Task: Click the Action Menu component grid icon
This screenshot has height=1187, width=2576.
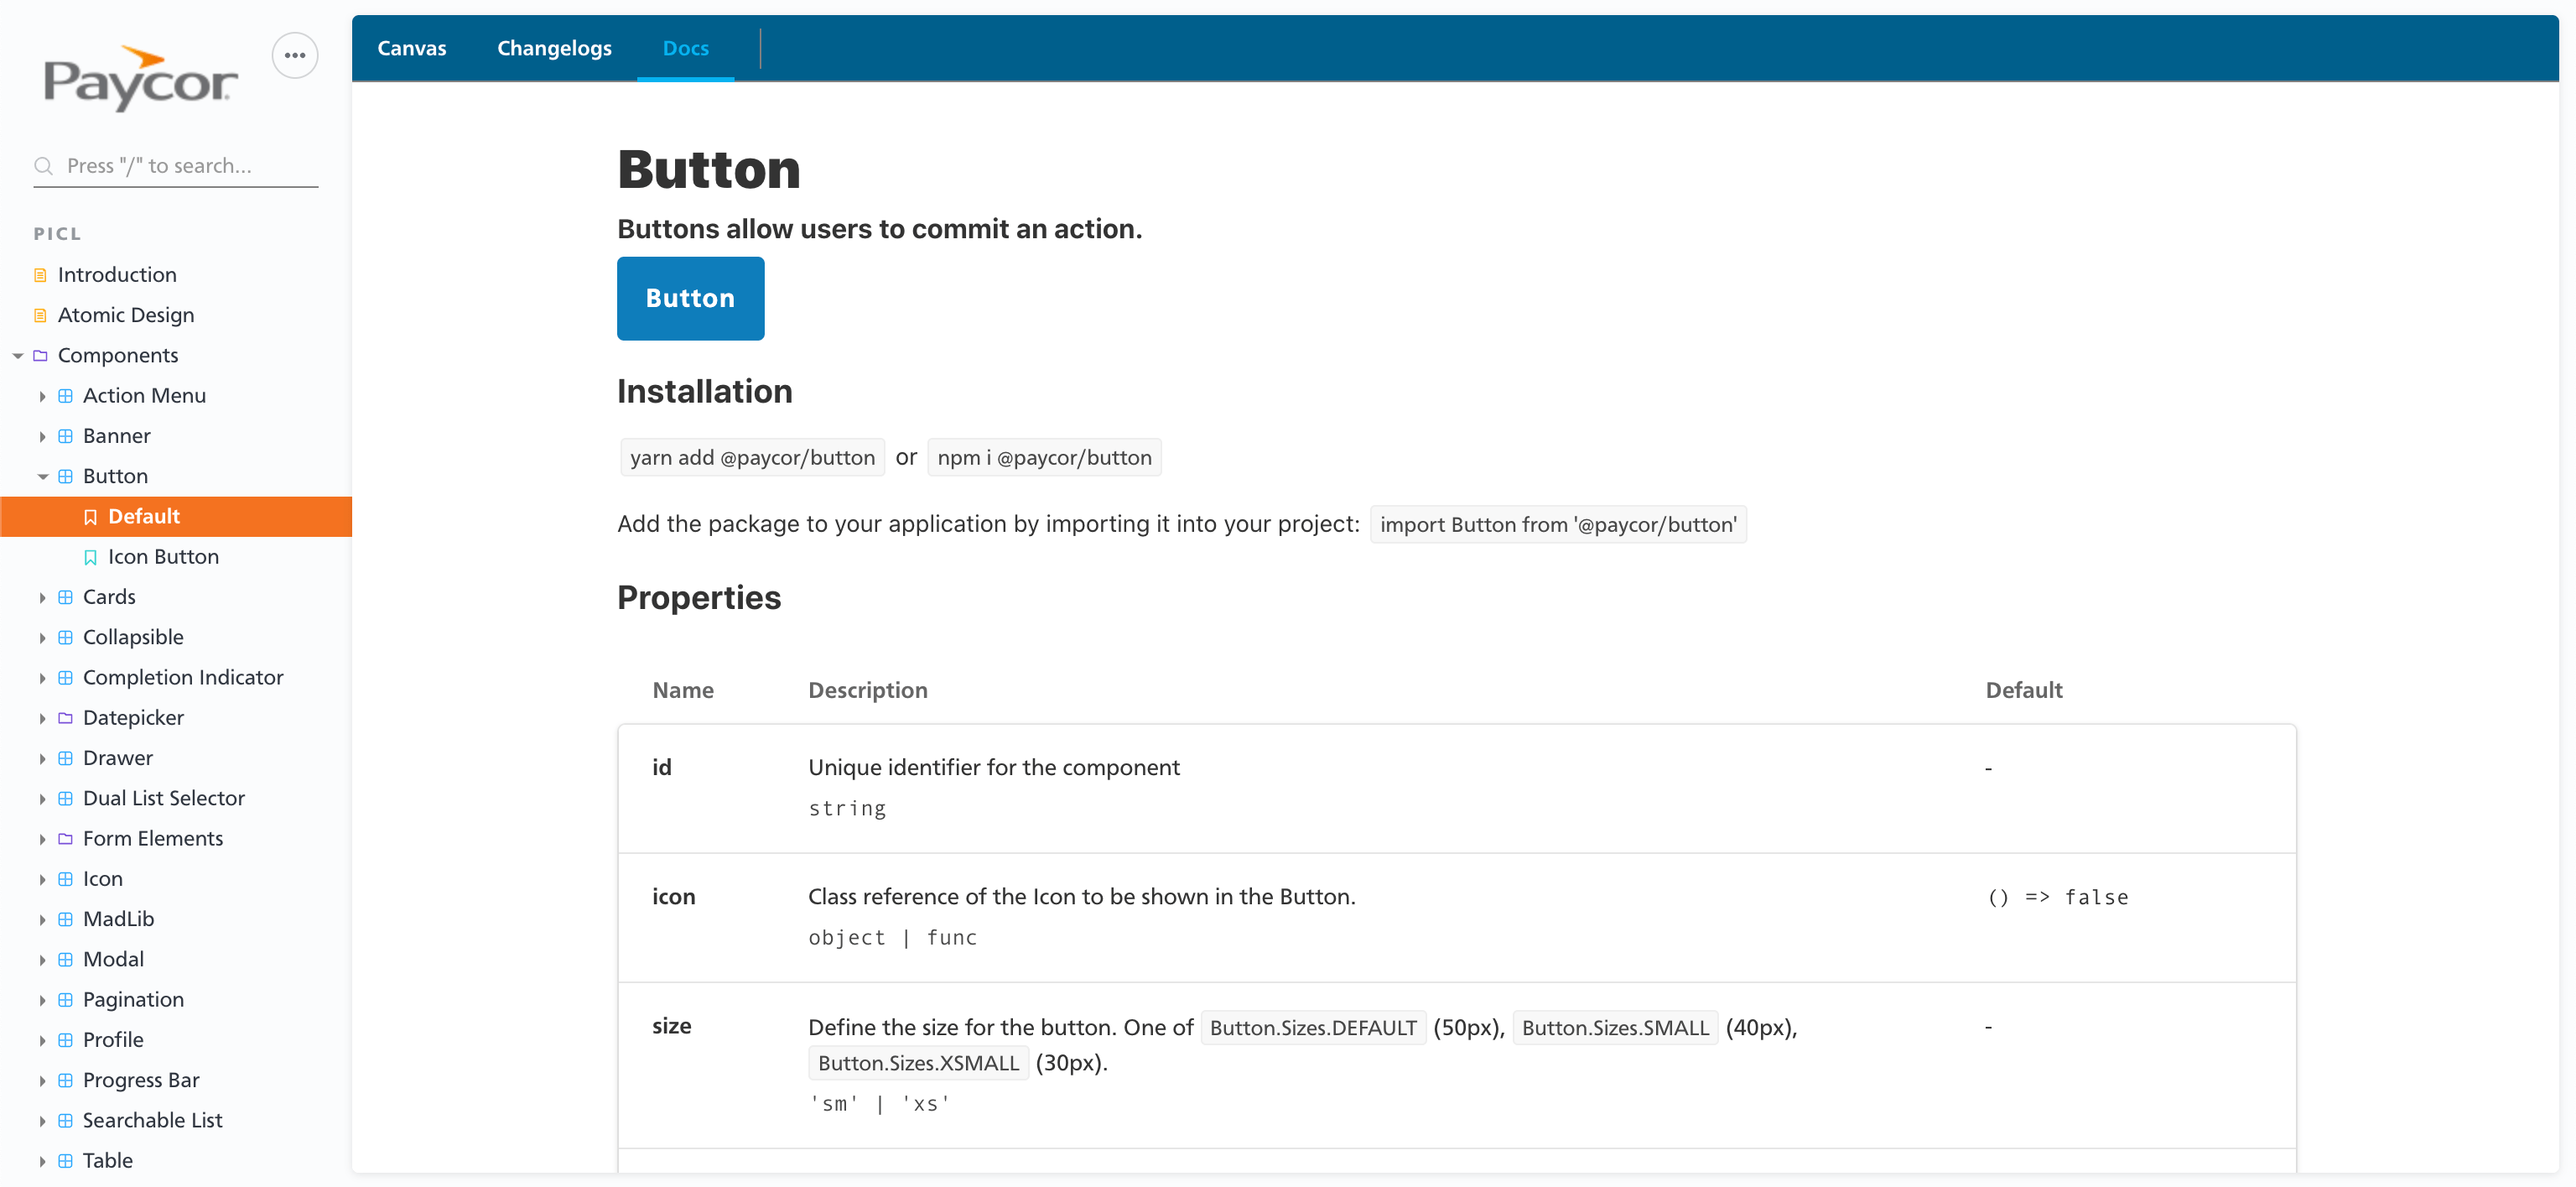Action: pyautogui.click(x=65, y=396)
